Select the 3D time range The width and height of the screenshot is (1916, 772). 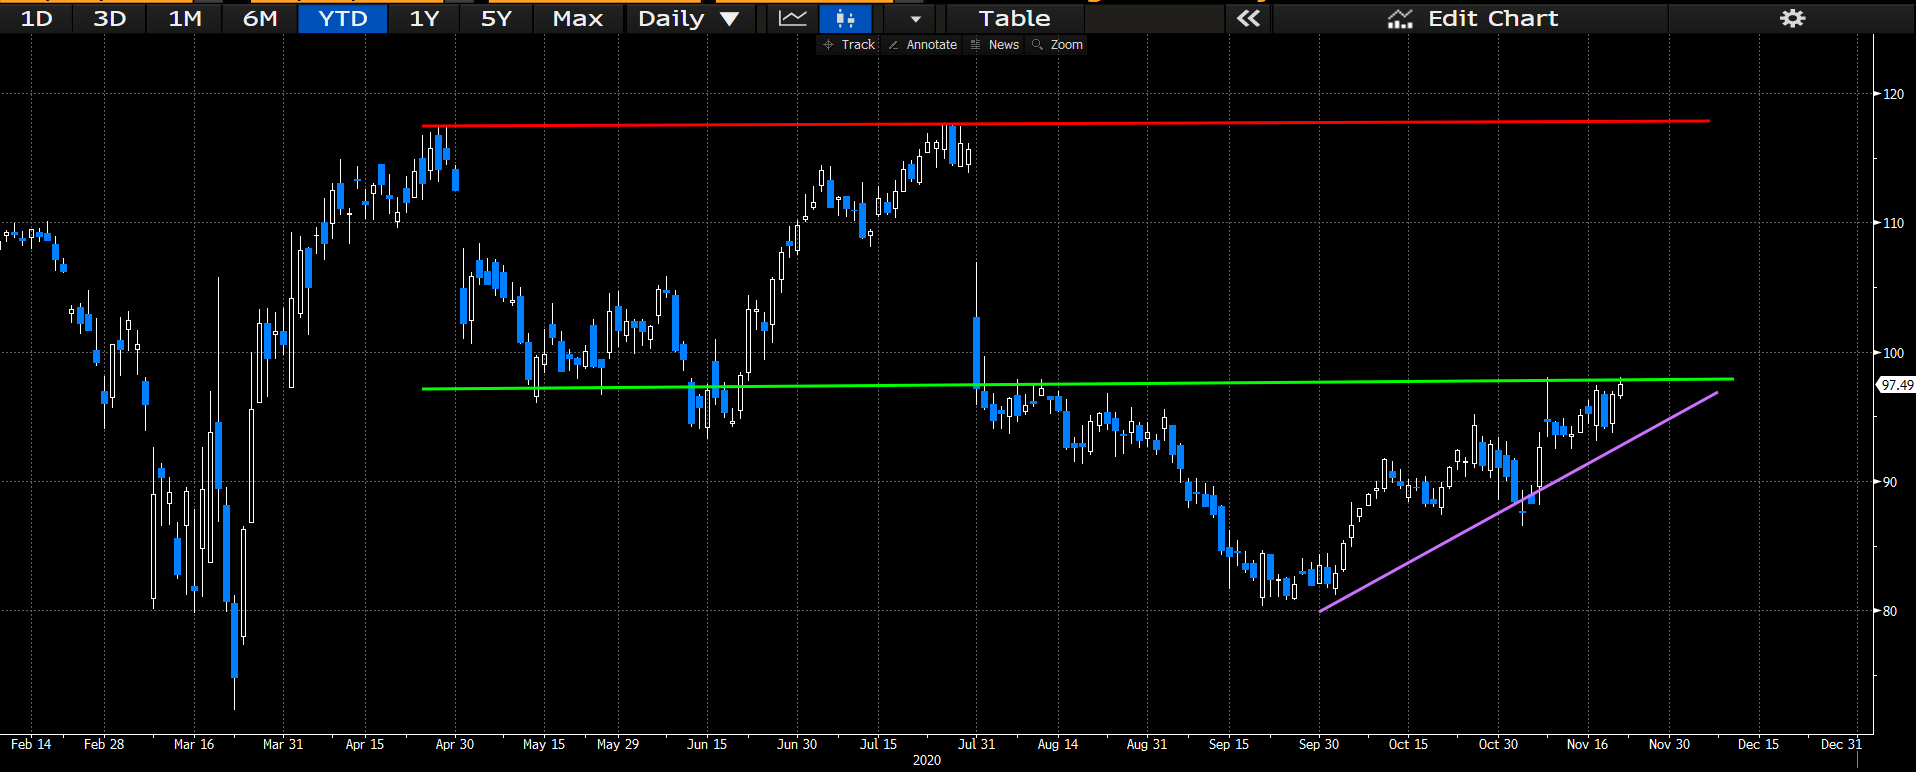pos(109,18)
